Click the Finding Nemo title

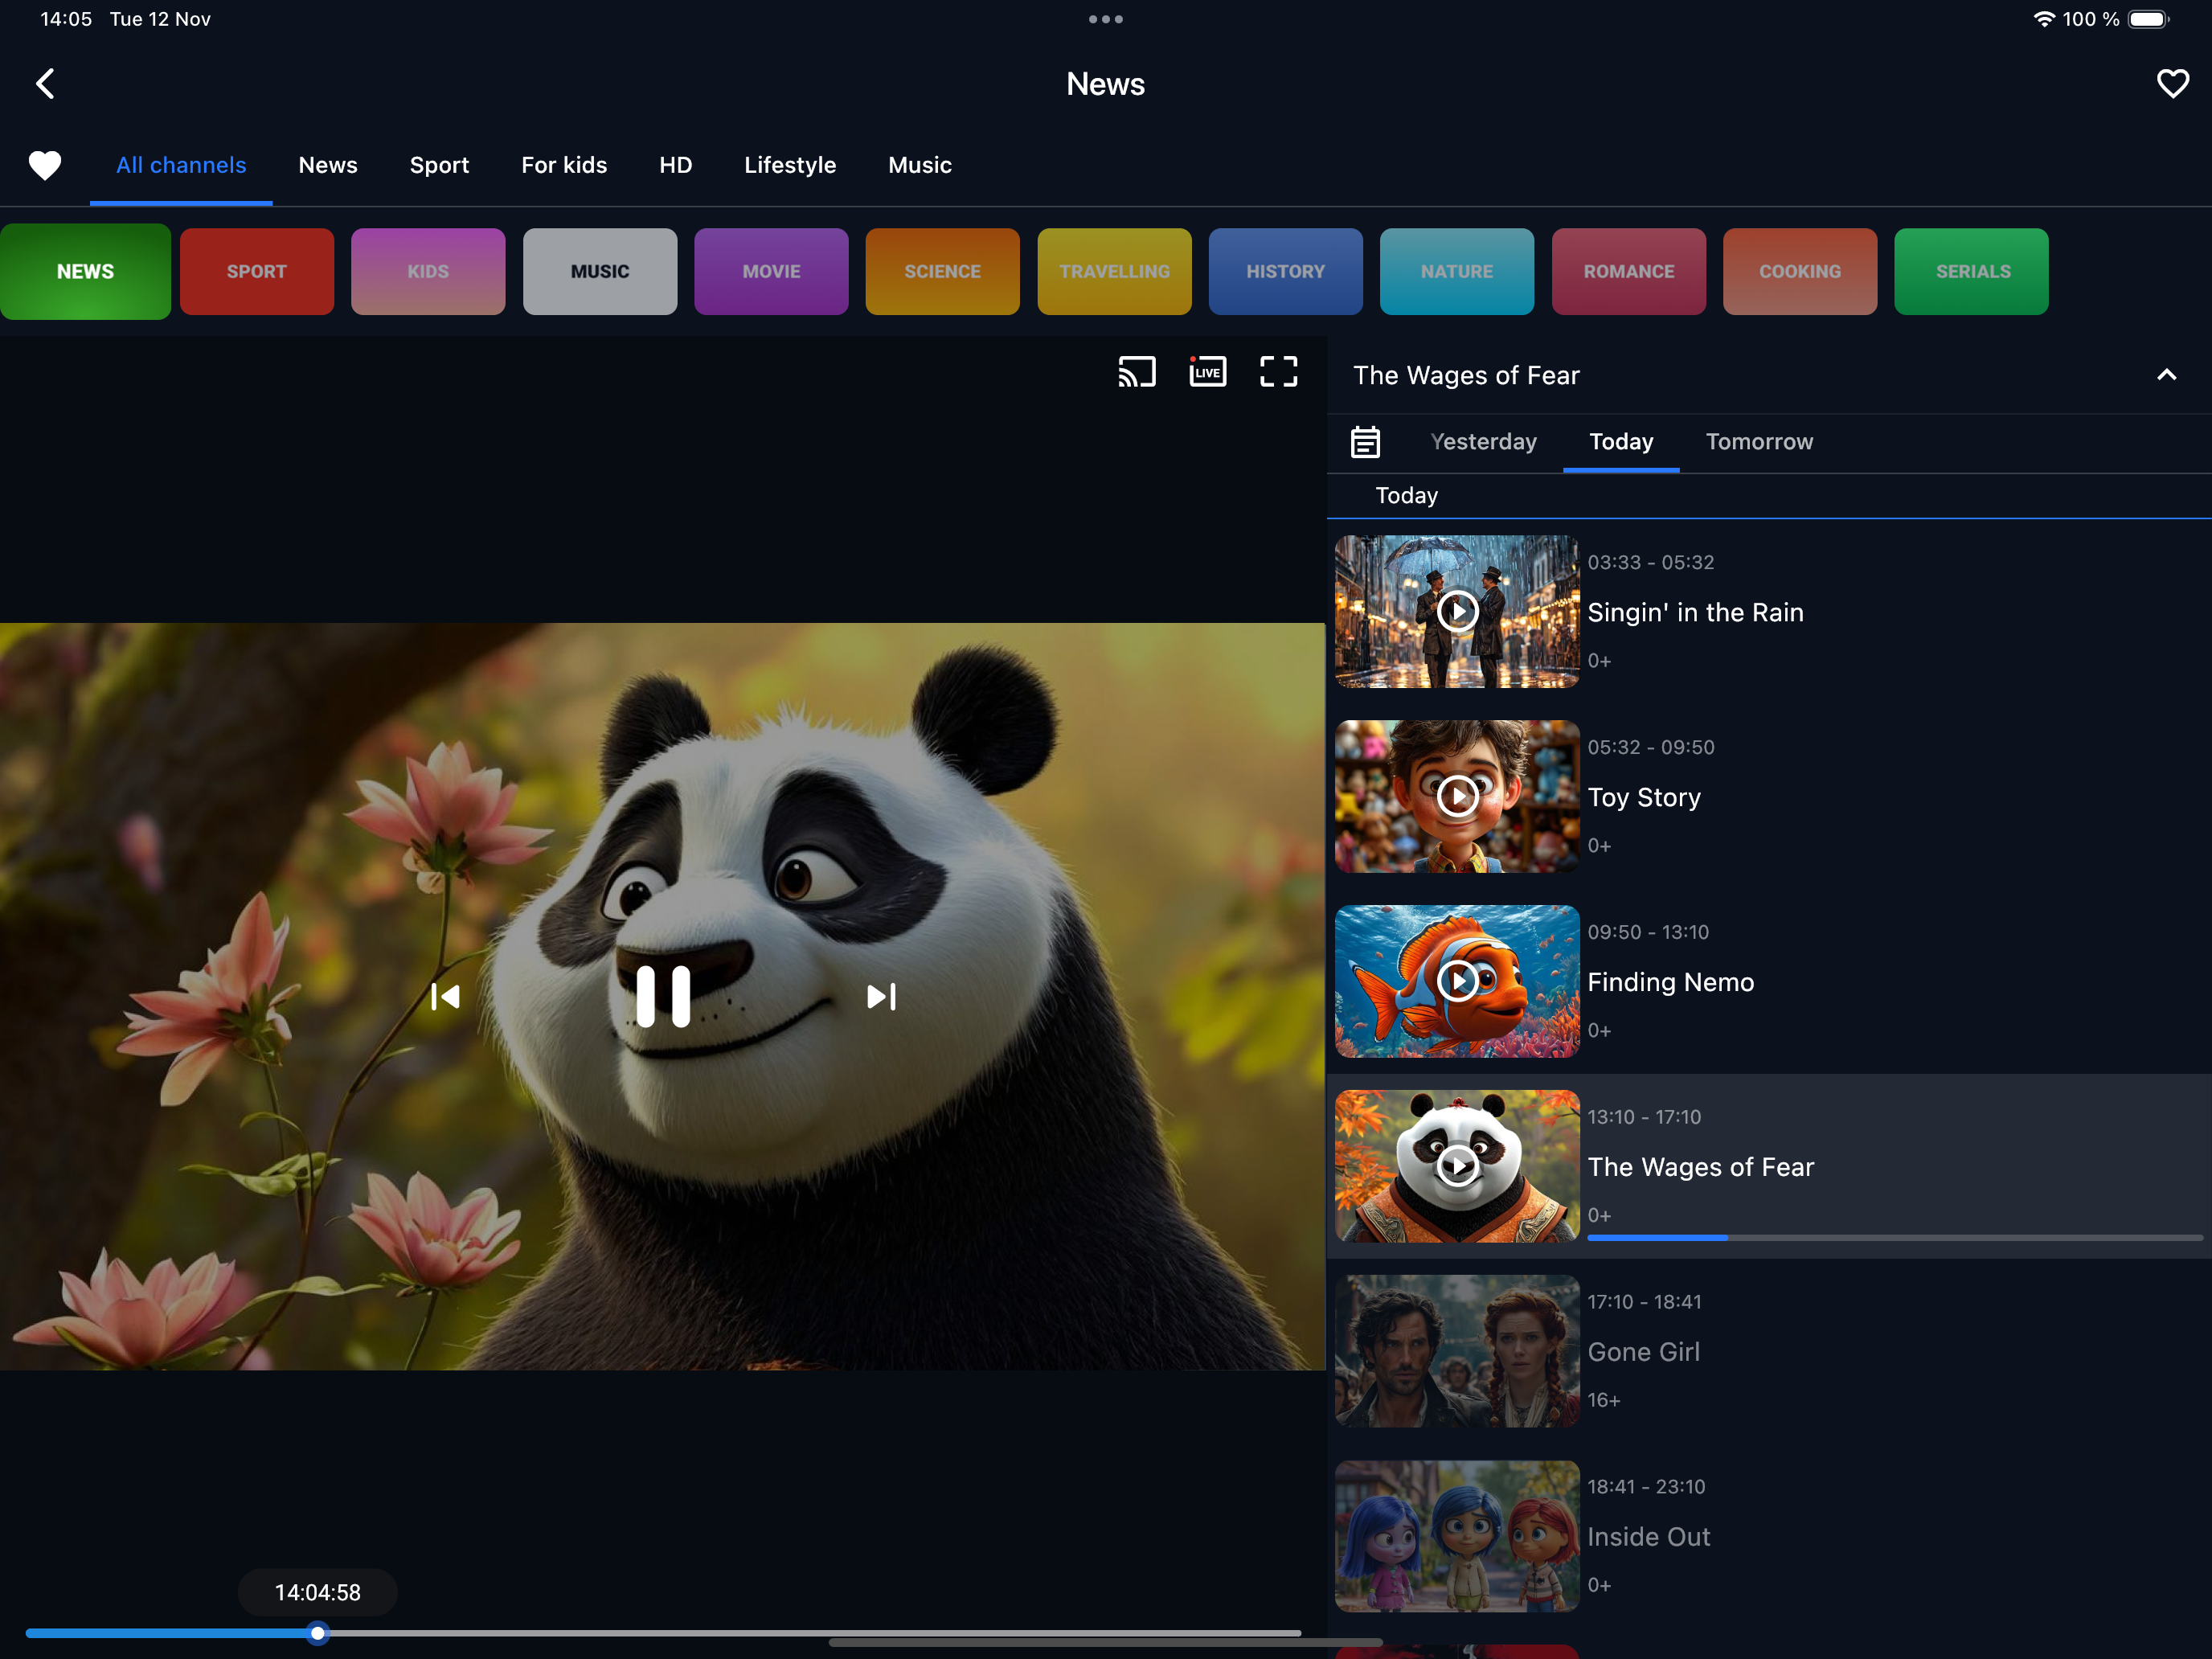1671,982
